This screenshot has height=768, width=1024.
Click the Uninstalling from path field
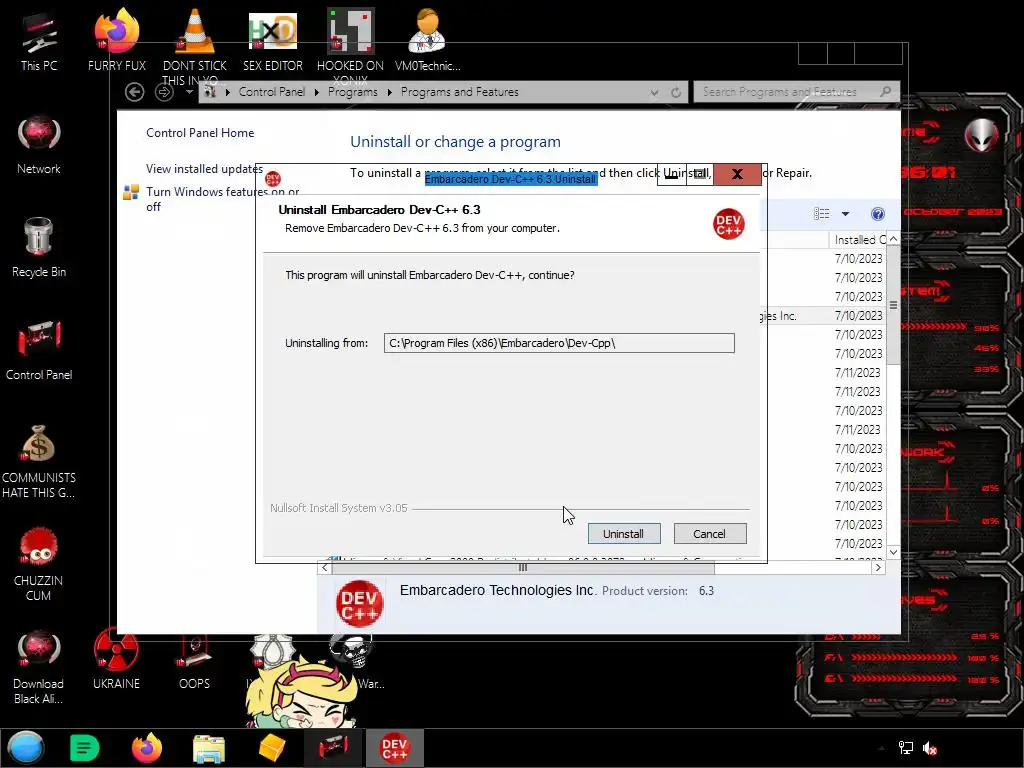pyautogui.click(x=559, y=343)
